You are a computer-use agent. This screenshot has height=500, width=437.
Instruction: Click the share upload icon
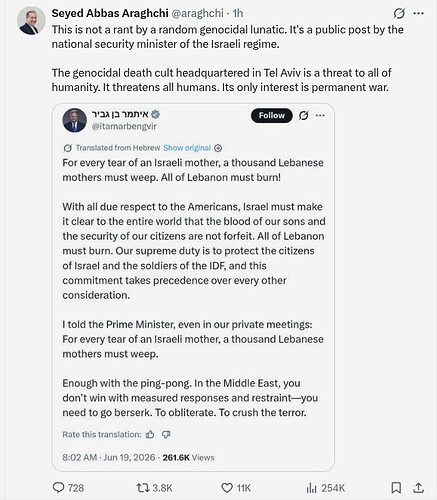coord(418,488)
